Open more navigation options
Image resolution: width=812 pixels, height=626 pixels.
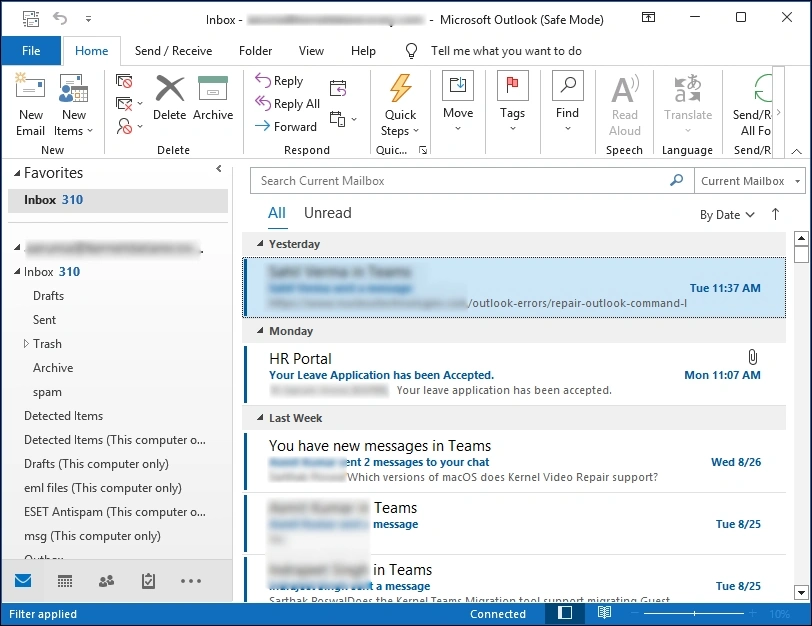tap(191, 581)
